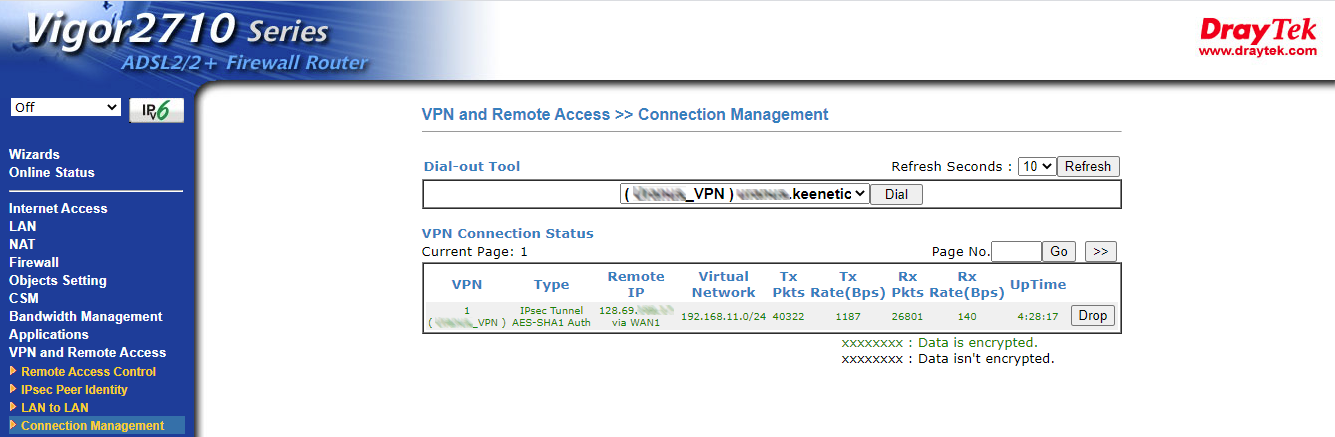Viewport: 1335px width, 437px height.
Task: Open Remote Access Control submenu
Action: pos(88,371)
